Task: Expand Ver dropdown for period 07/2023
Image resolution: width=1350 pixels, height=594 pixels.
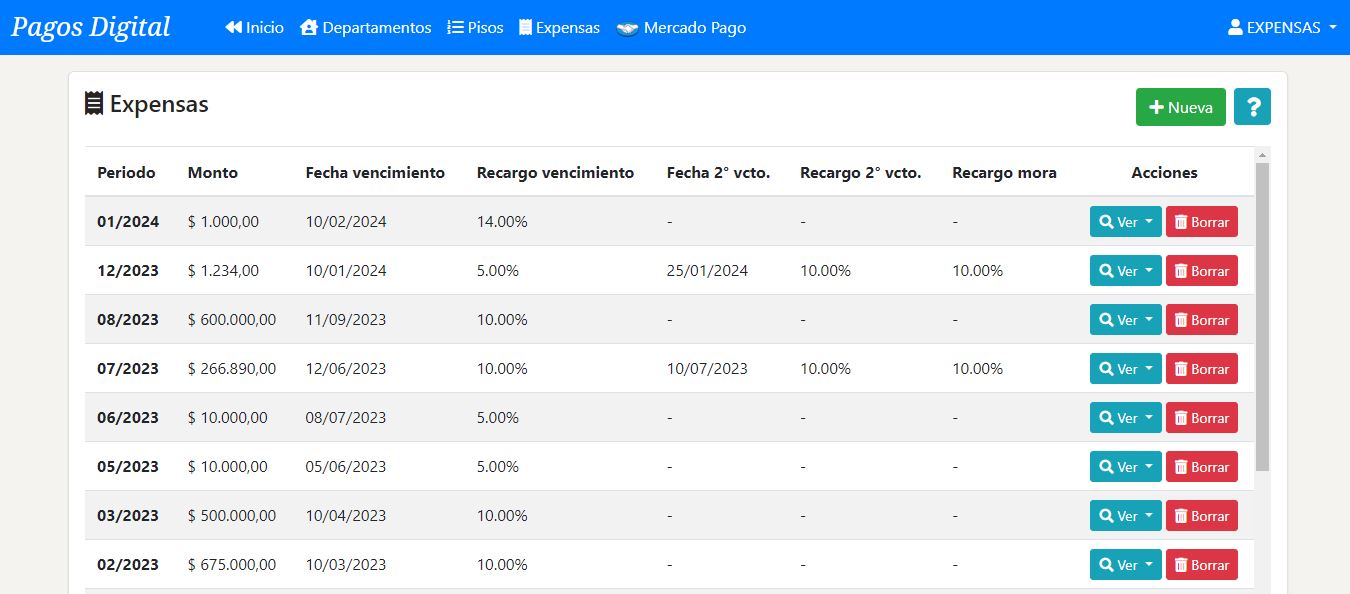Action: [x=1125, y=369]
